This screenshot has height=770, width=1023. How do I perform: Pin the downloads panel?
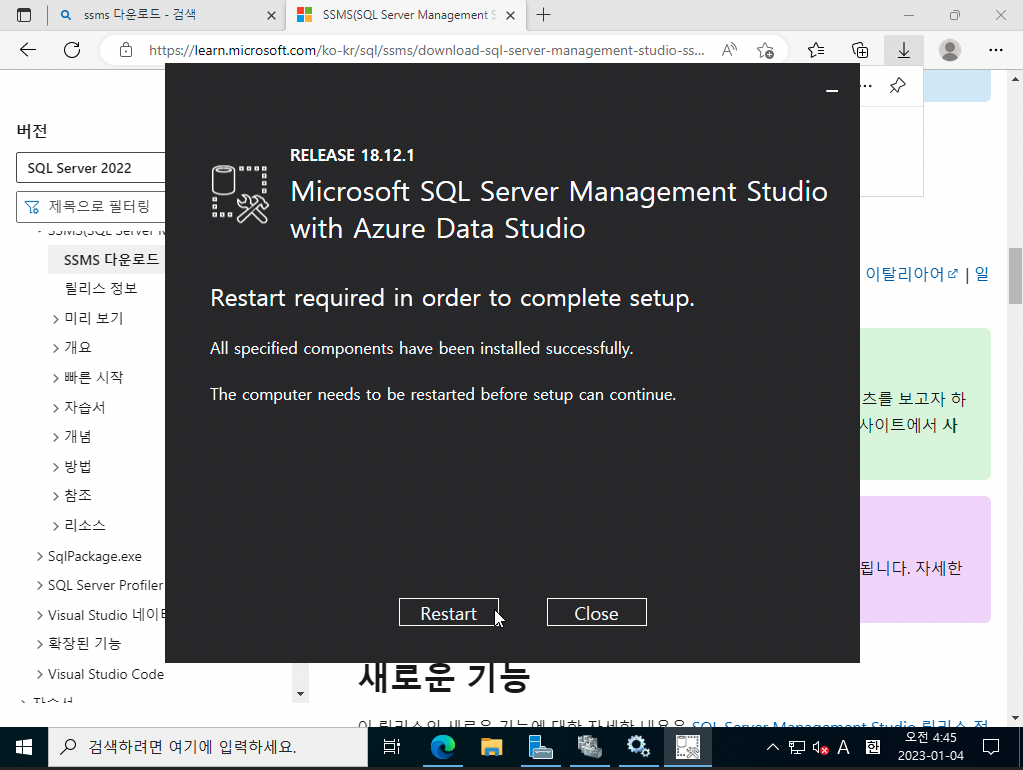898,85
